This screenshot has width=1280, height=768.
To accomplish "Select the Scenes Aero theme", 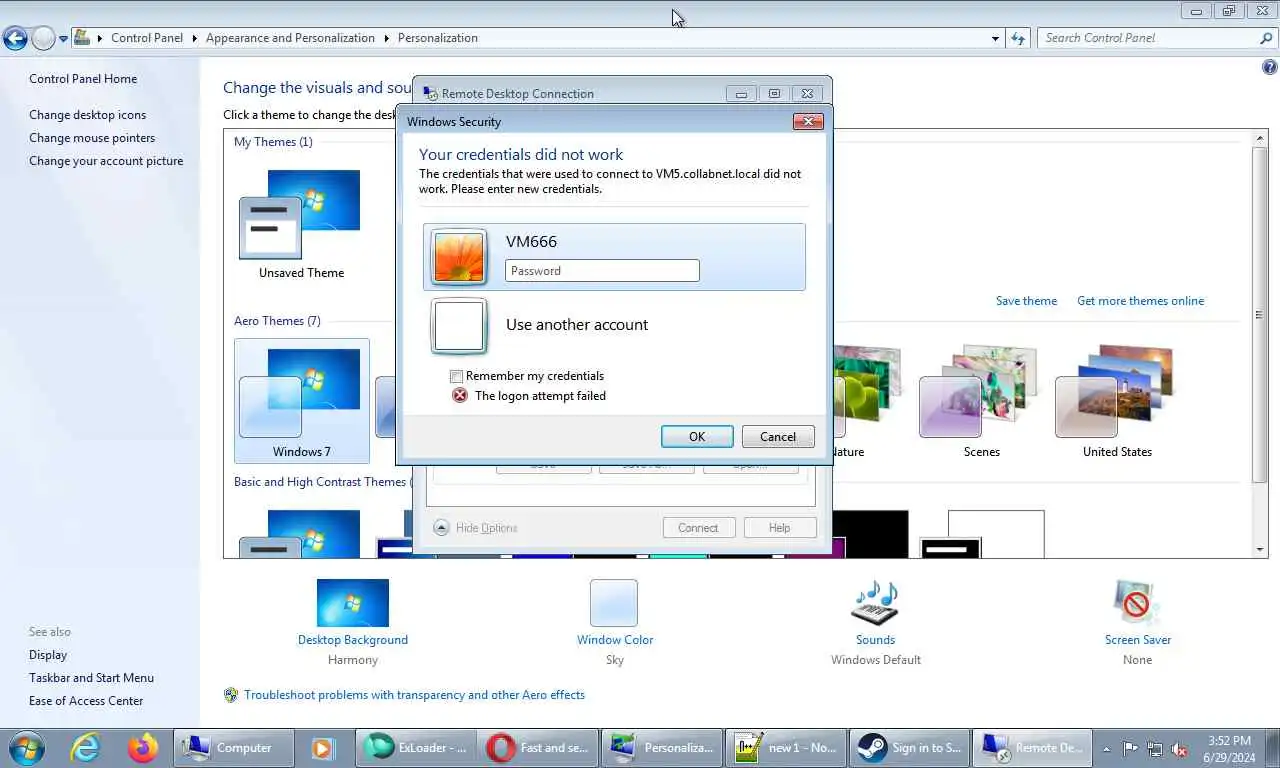I will click(x=981, y=401).
